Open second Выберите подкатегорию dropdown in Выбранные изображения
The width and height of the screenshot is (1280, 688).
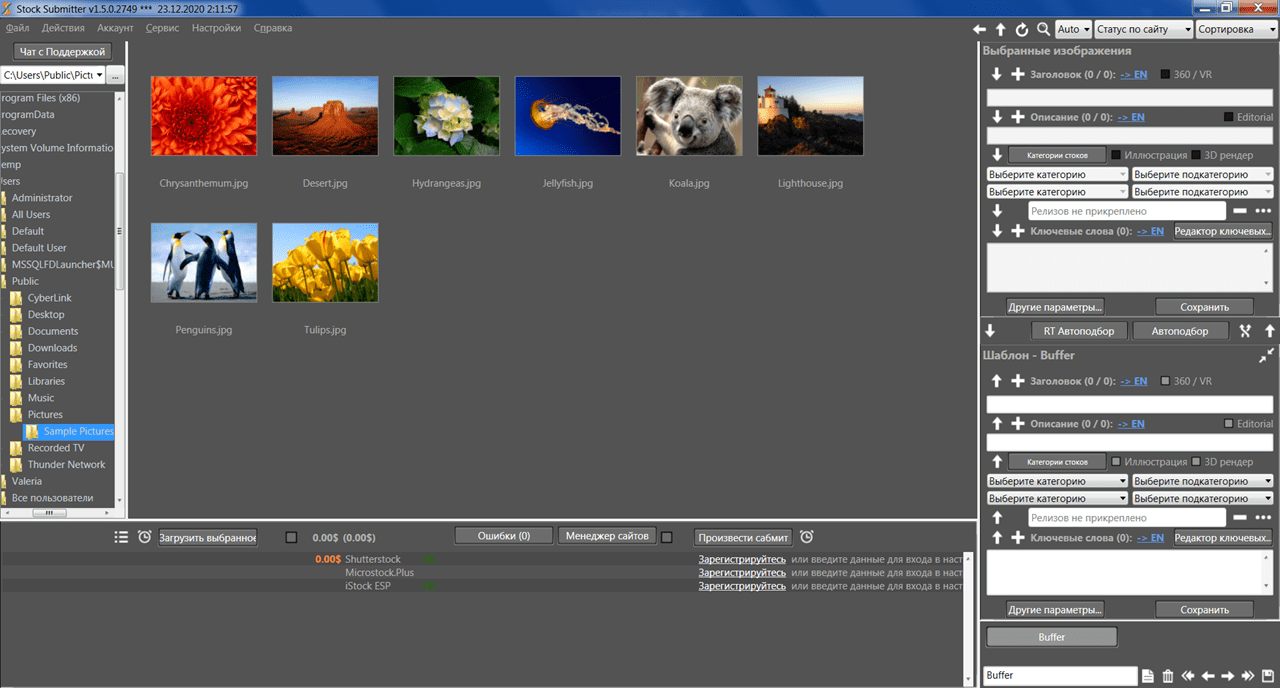click(1203, 191)
